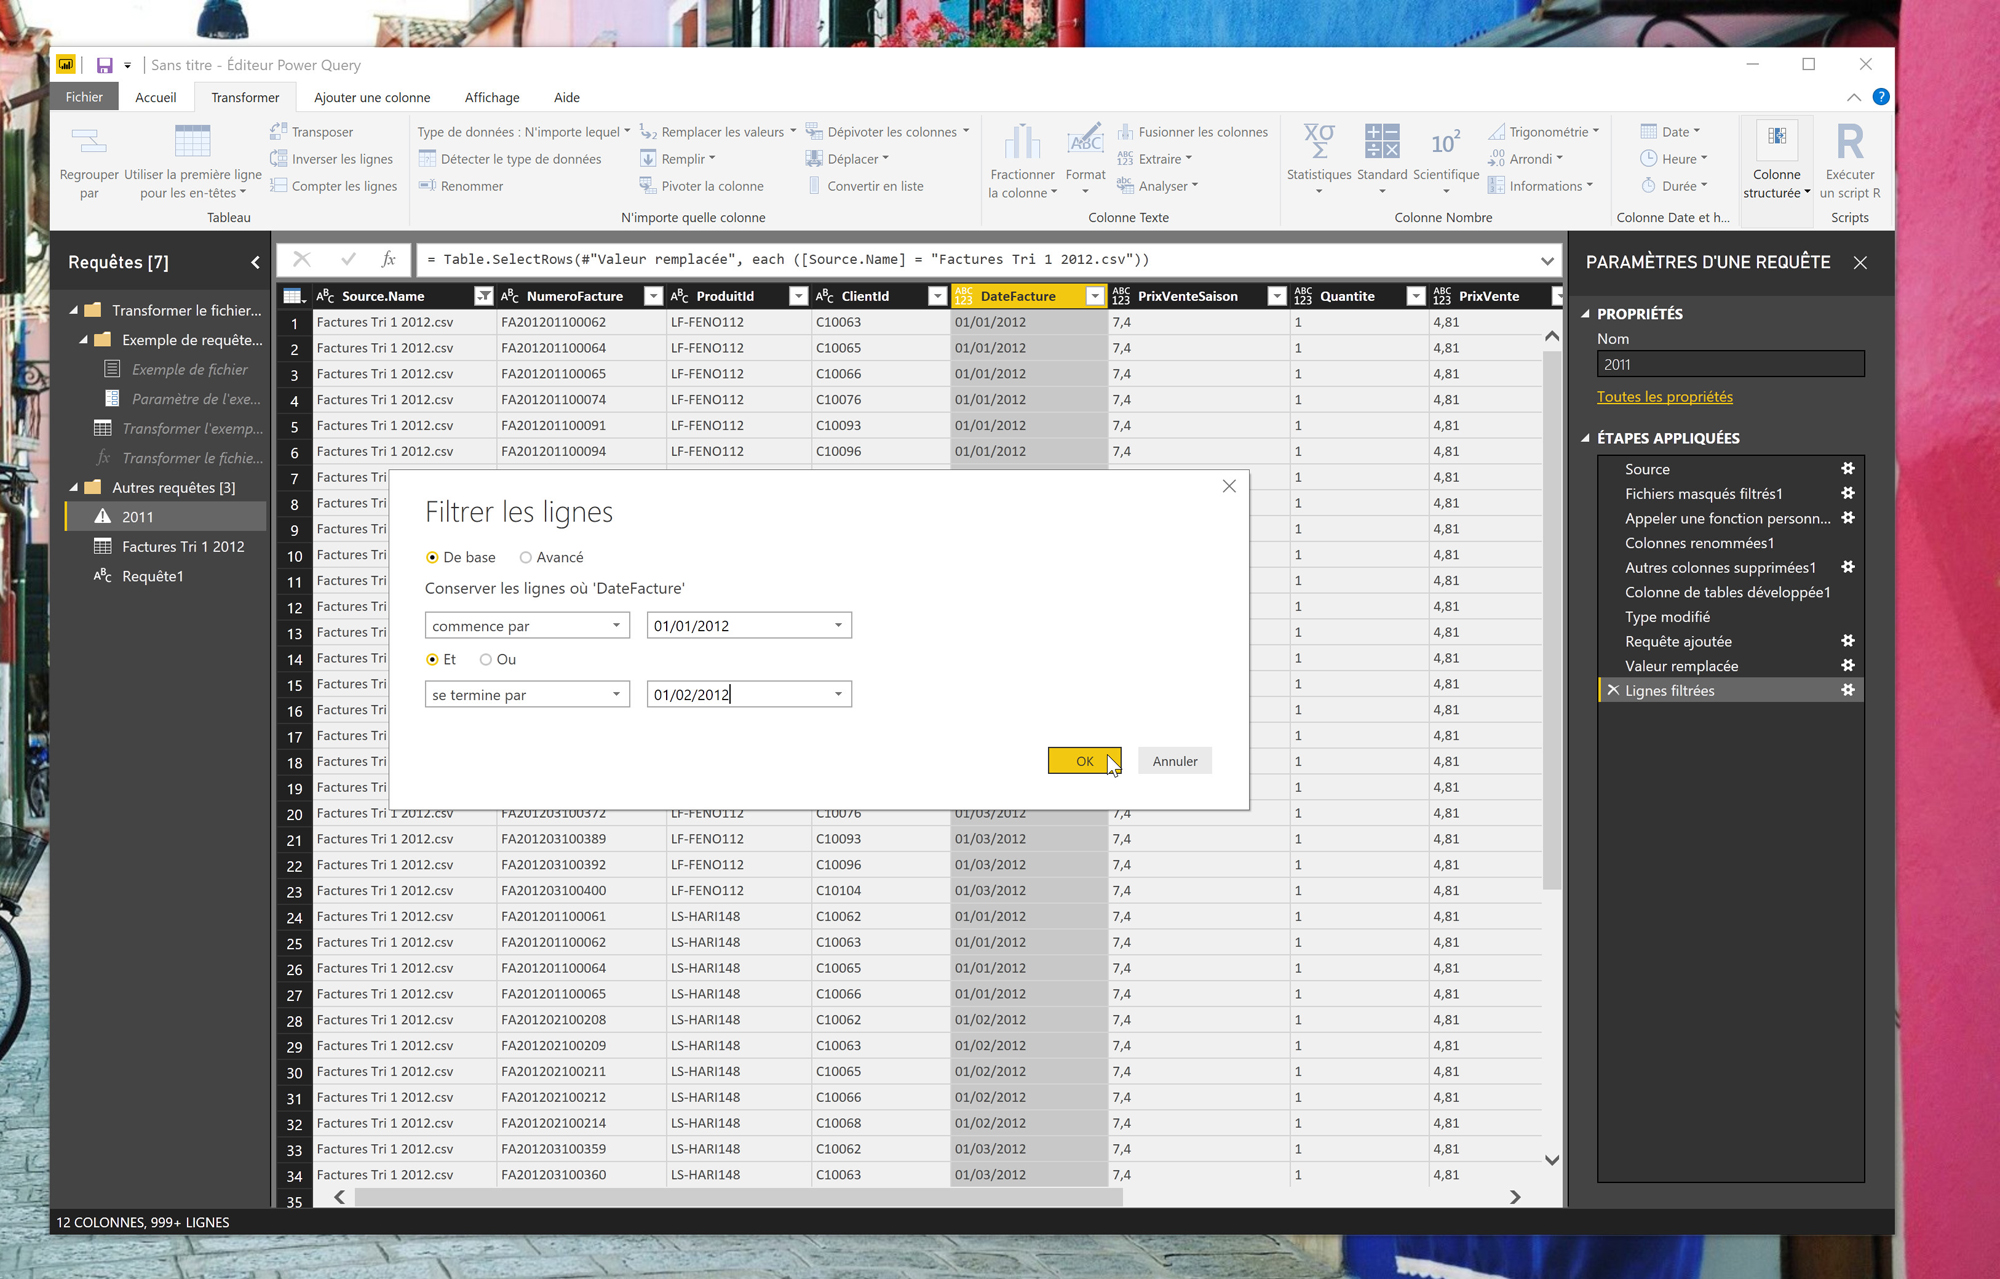Screen dimensions: 2000x1279
Task: Click the Transposer tool
Action: pyautogui.click(x=311, y=131)
